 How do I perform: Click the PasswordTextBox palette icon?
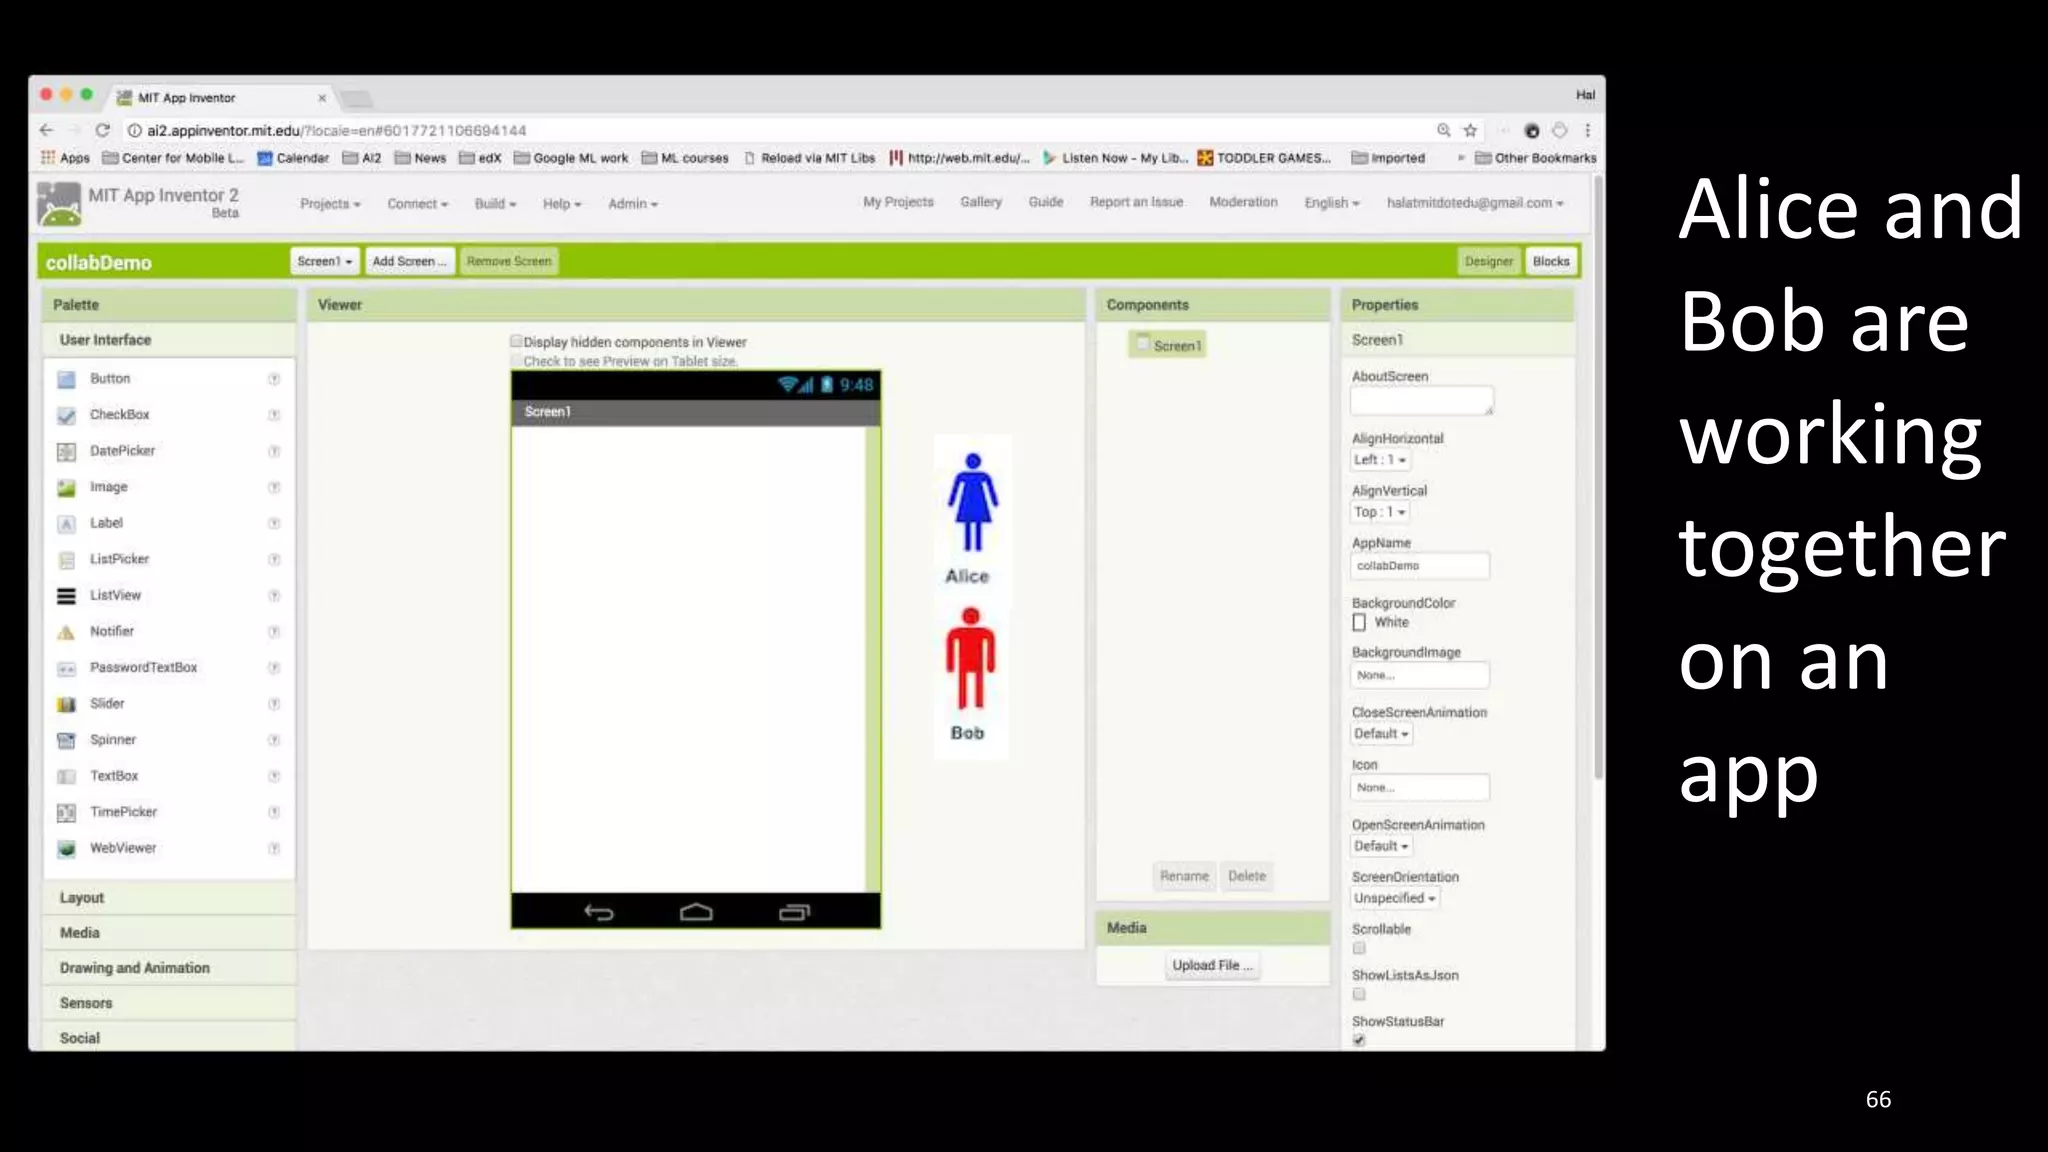[66, 668]
